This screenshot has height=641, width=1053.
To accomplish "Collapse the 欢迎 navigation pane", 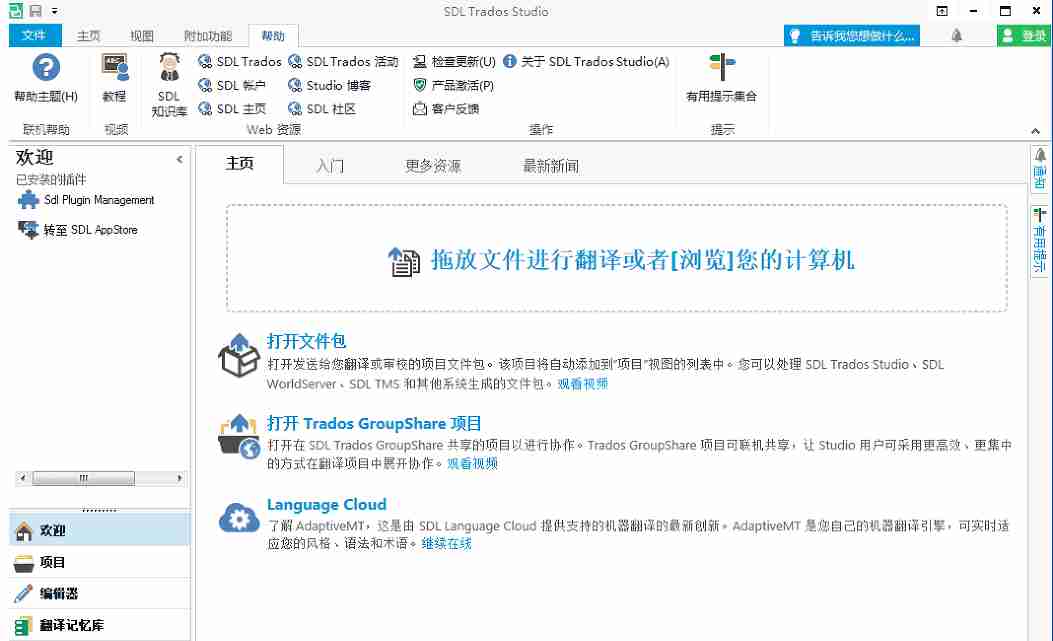I will [179, 157].
